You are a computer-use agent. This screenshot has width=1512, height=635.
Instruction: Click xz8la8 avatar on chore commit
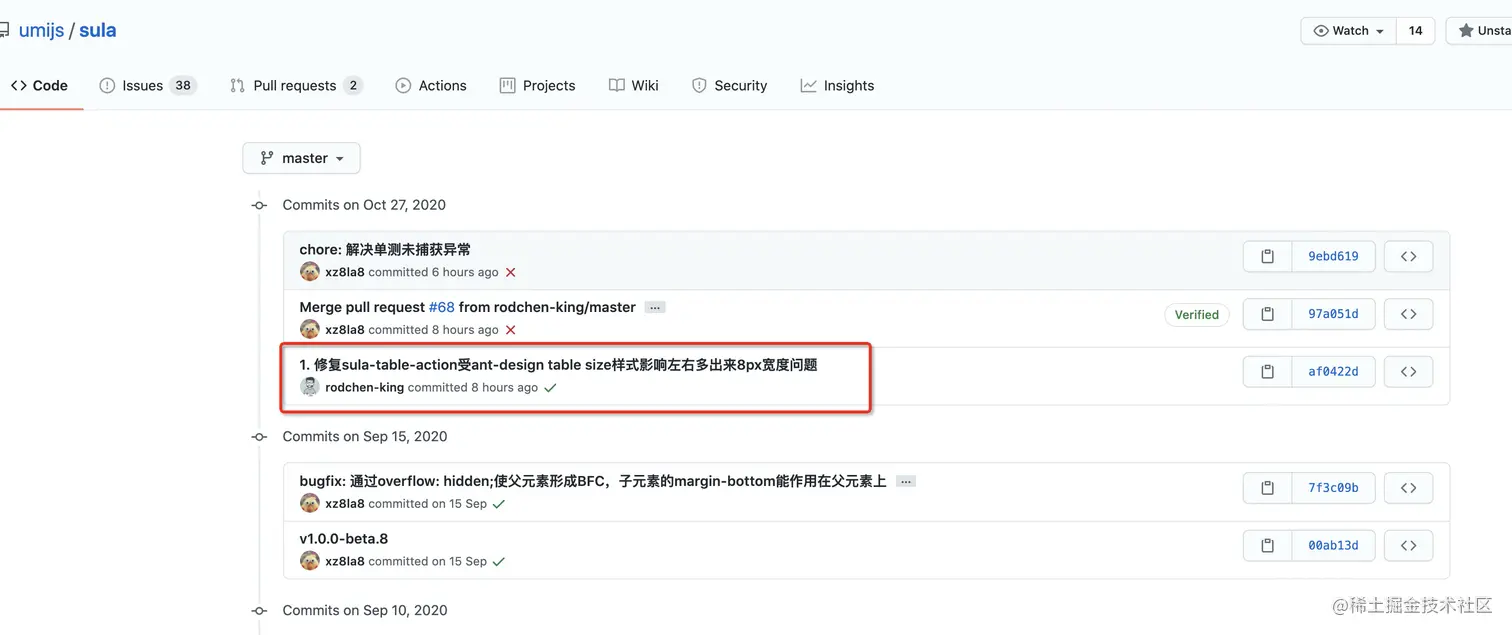310,272
